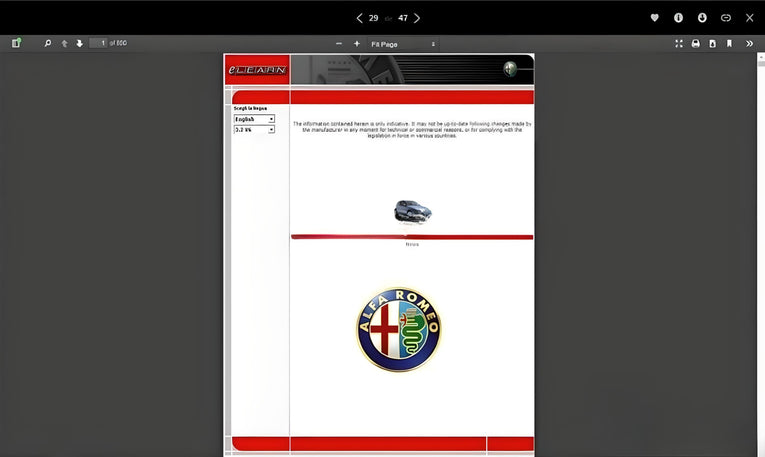Copy link using the chain icon
The image size is (765, 457).
tap(726, 18)
